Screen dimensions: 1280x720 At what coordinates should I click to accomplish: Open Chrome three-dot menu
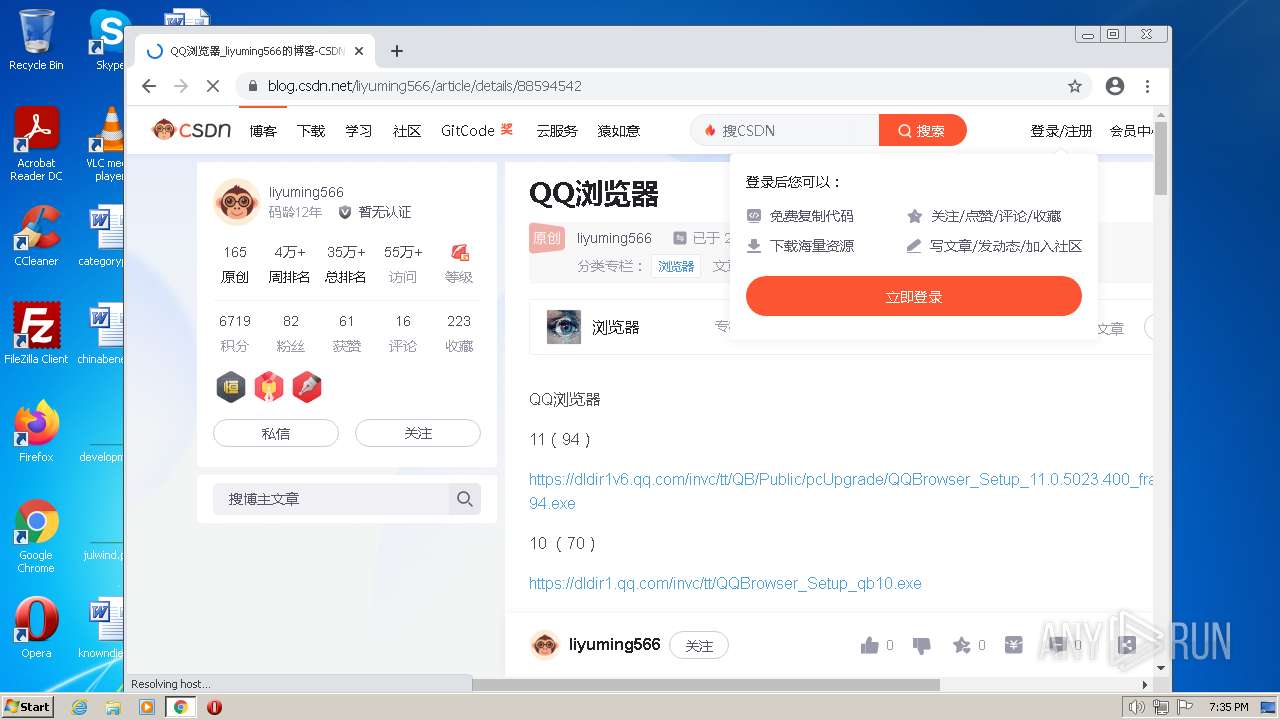(1147, 86)
